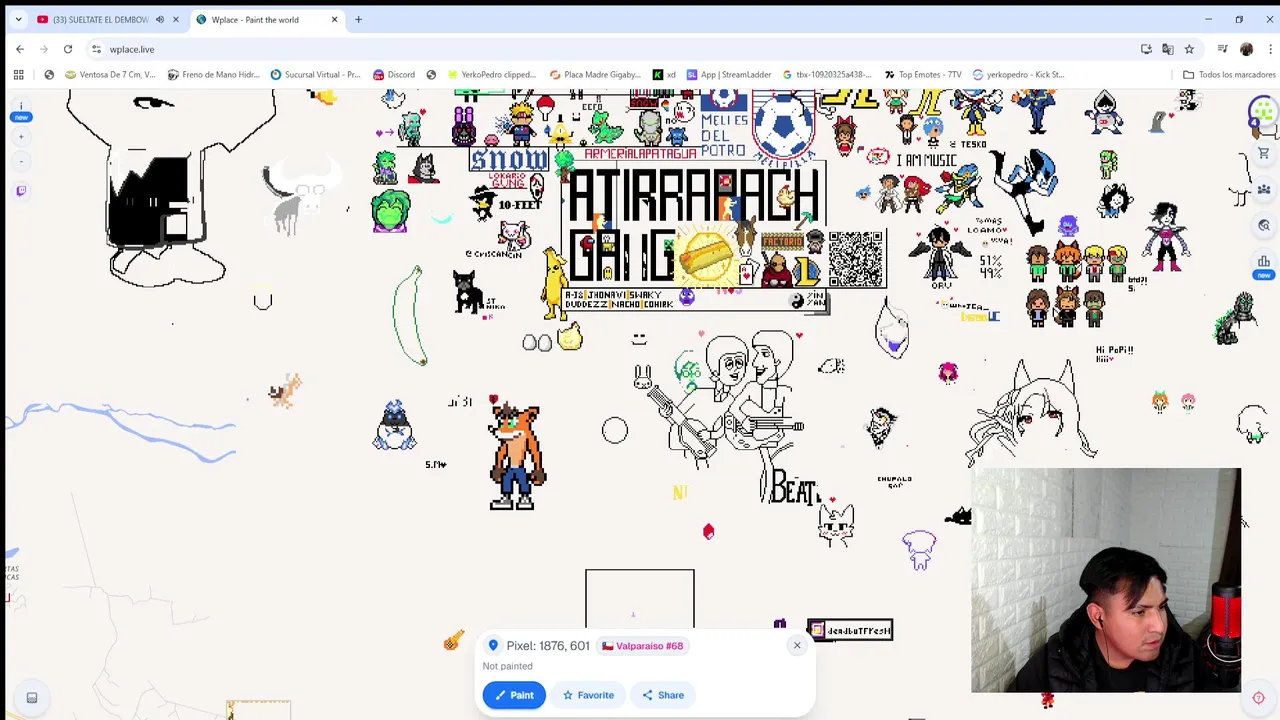Image resolution: width=1280 pixels, height=720 pixels.
Task: Open the Chrome profile avatar
Action: 1246,49
